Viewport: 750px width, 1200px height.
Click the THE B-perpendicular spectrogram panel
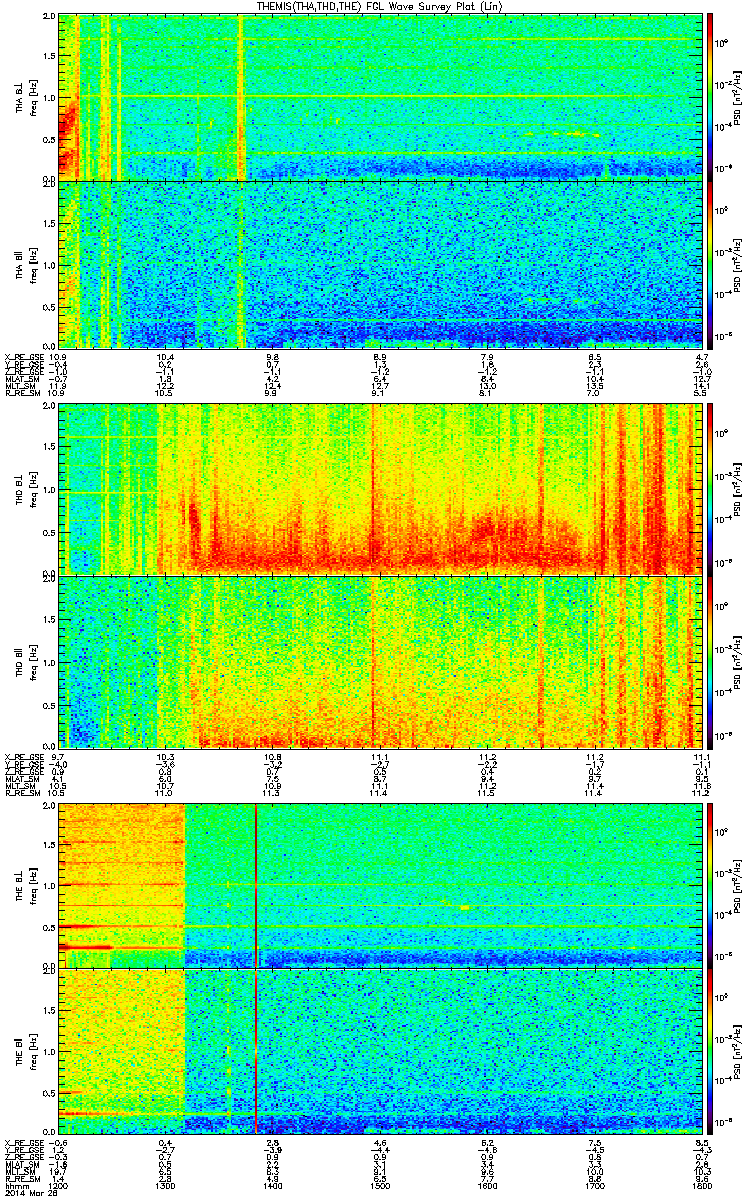[x=381, y=885]
